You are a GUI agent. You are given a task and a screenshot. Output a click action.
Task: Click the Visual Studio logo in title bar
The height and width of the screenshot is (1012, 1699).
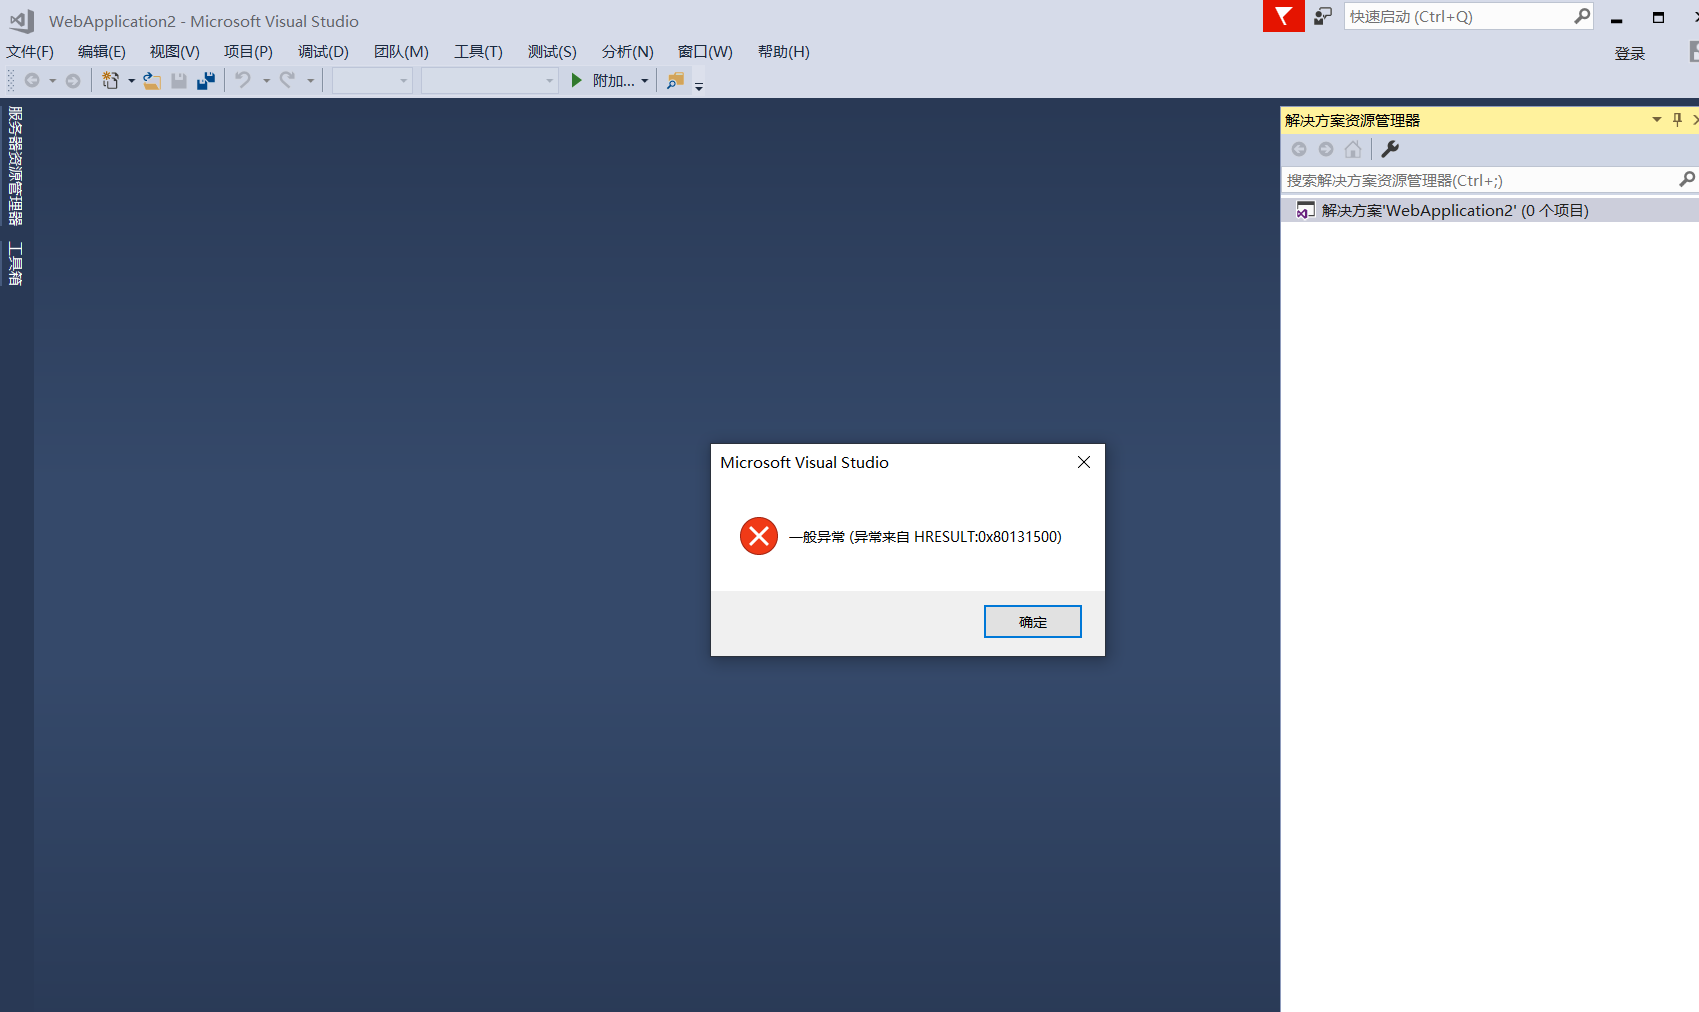tap(22, 21)
